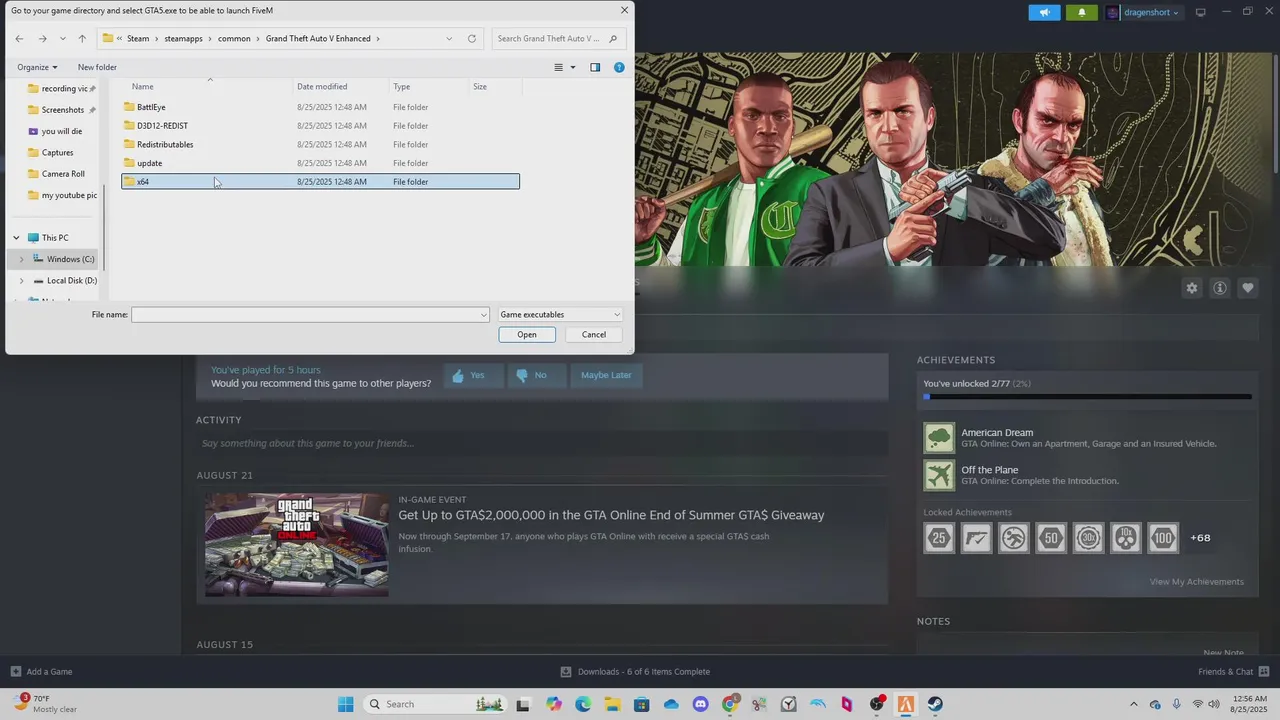The width and height of the screenshot is (1280, 720).
Task: Open the file dialog help icon
Action: pyautogui.click(x=619, y=67)
